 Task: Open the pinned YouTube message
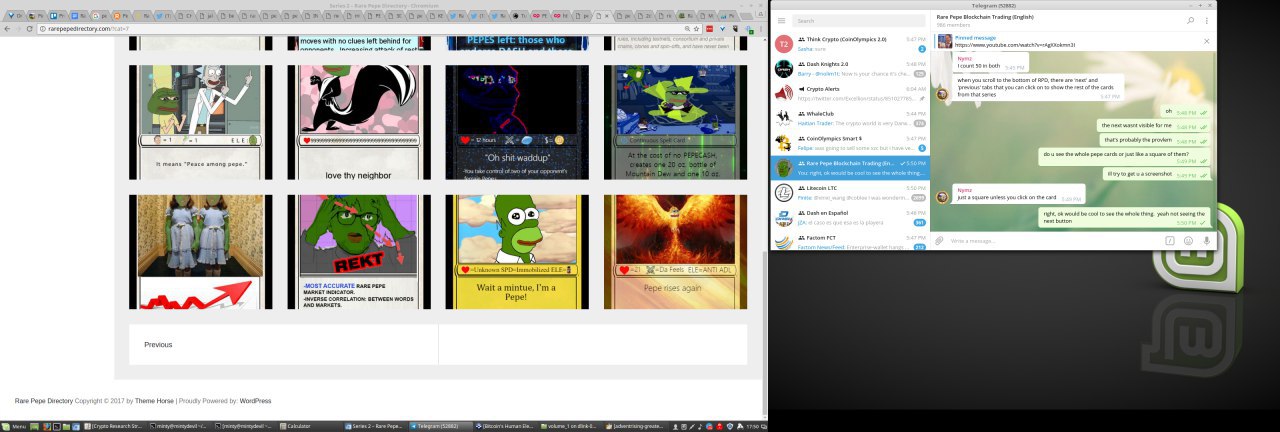(1065, 41)
